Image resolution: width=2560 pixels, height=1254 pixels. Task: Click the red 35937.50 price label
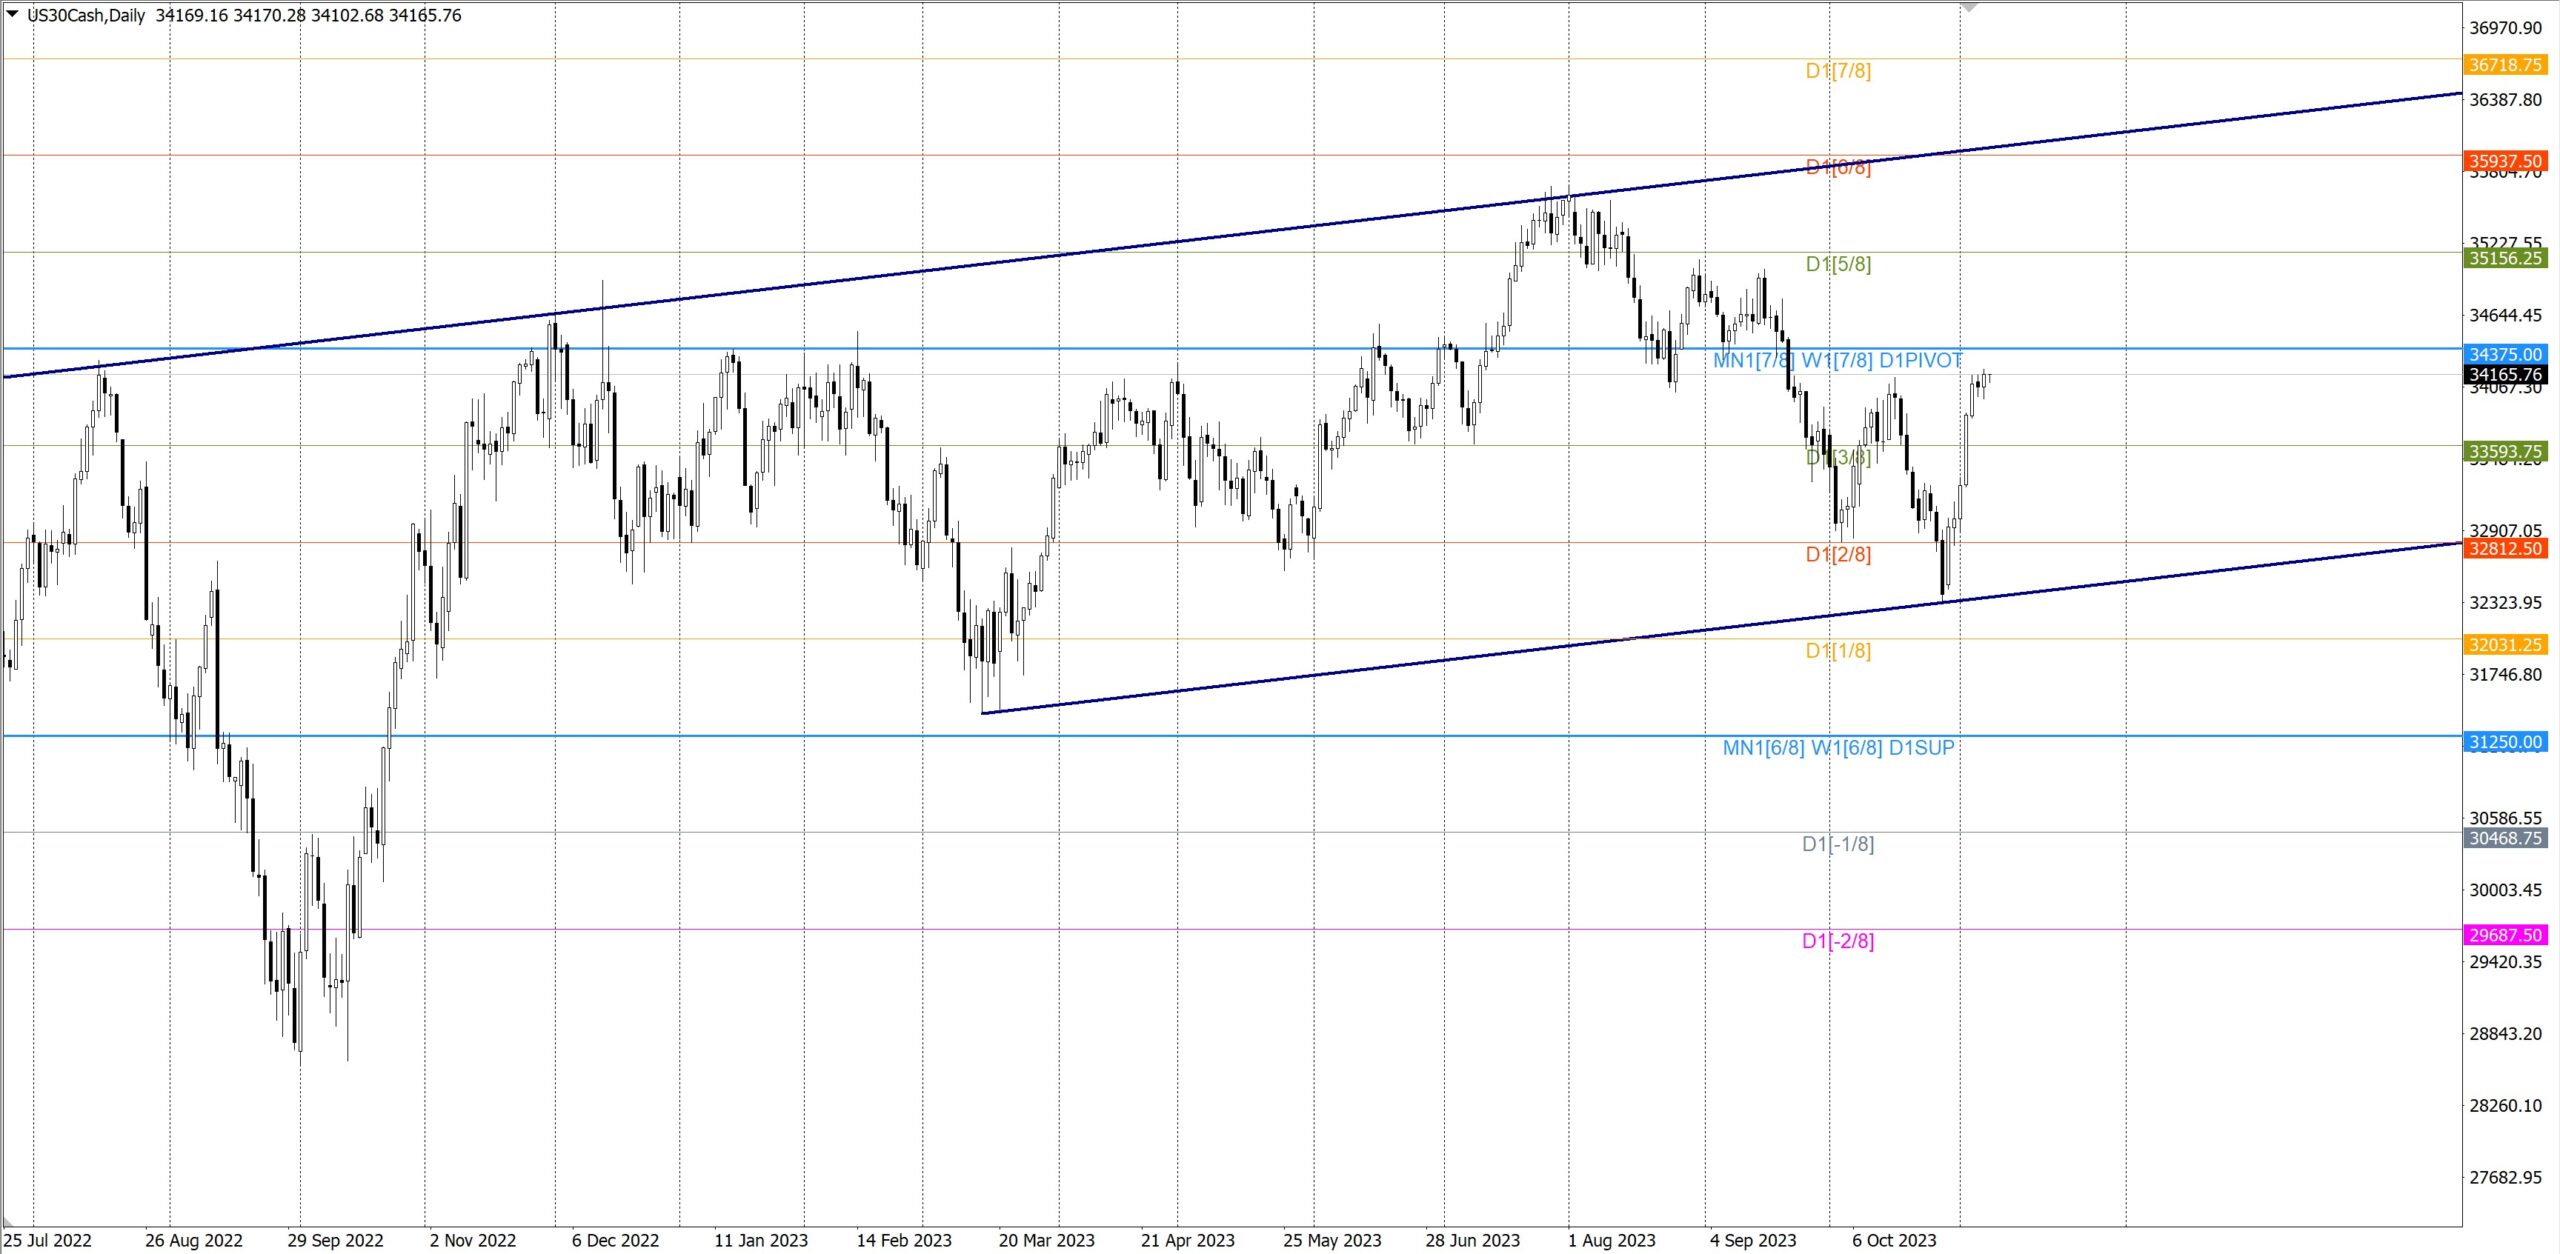click(x=2504, y=161)
